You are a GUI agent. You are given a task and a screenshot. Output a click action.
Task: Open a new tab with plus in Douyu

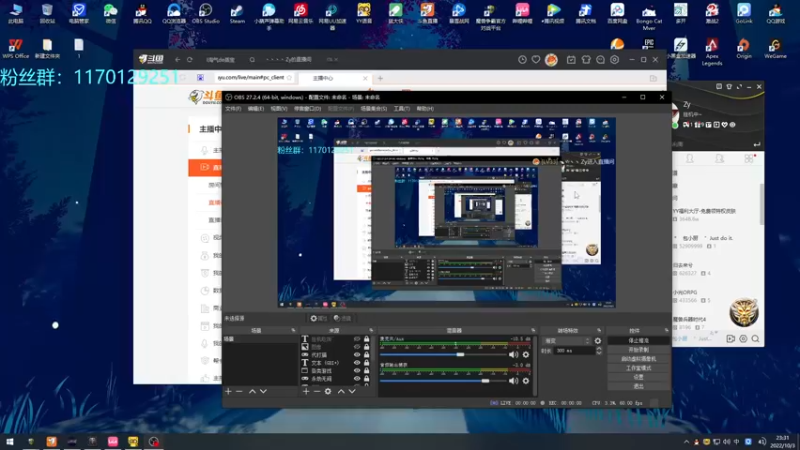(380, 78)
